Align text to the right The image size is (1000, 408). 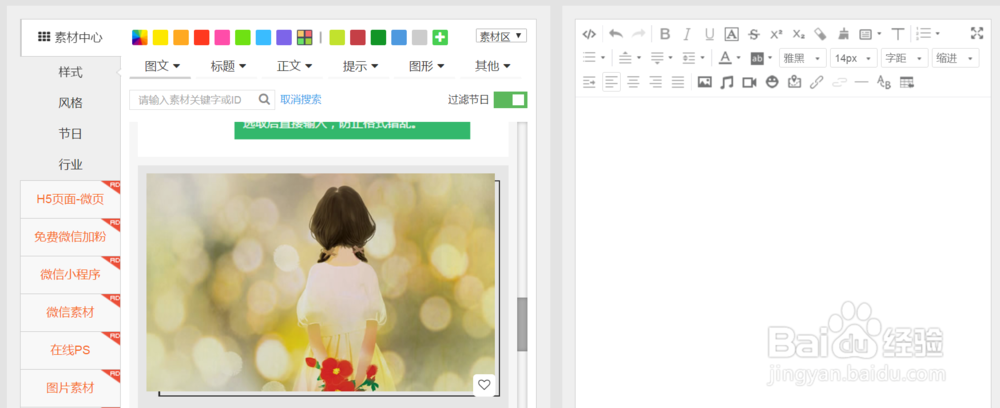point(656,82)
